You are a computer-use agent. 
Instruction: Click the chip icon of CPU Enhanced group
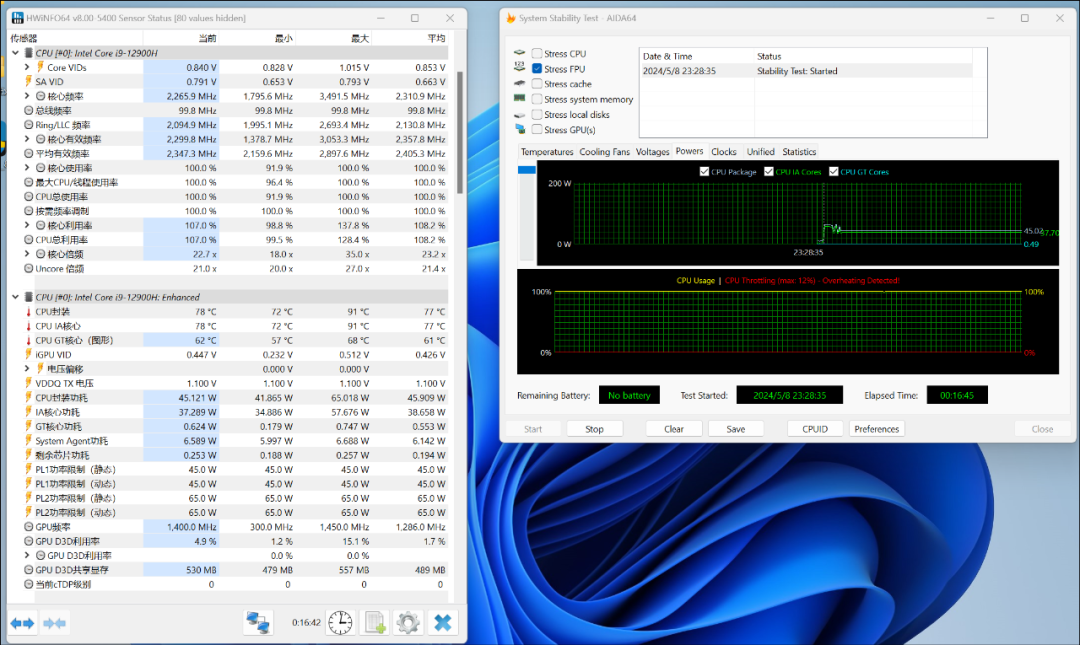(28, 297)
